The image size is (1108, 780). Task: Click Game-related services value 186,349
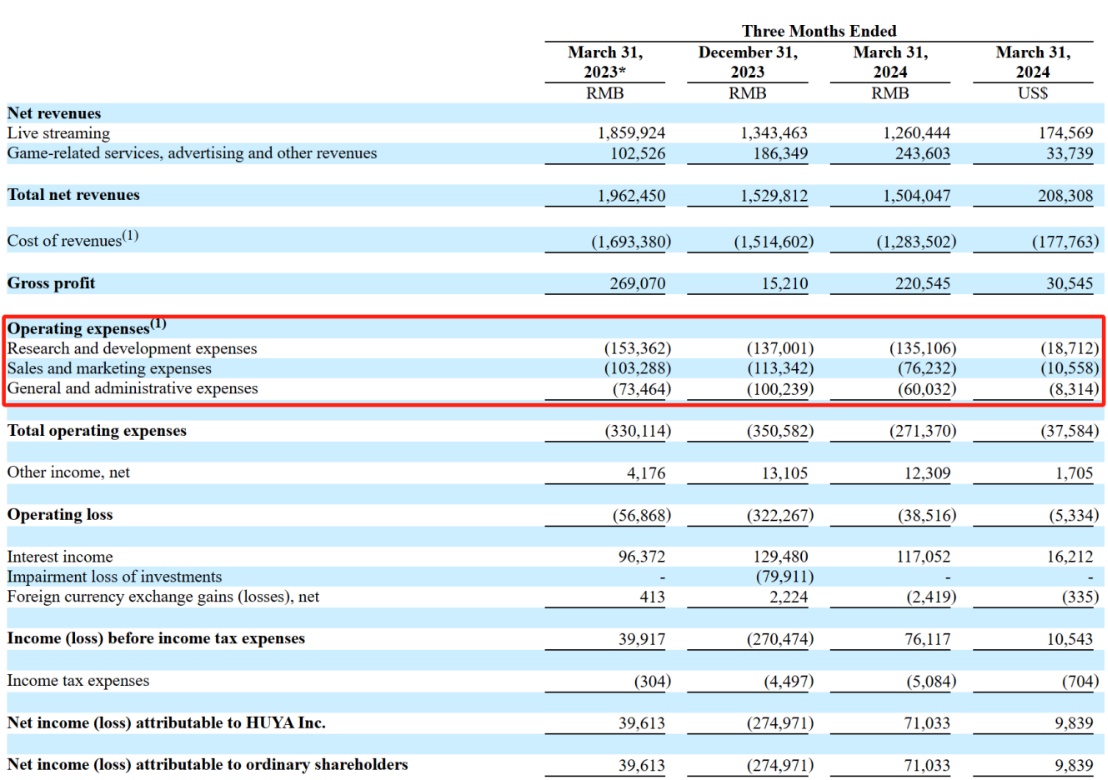click(775, 153)
